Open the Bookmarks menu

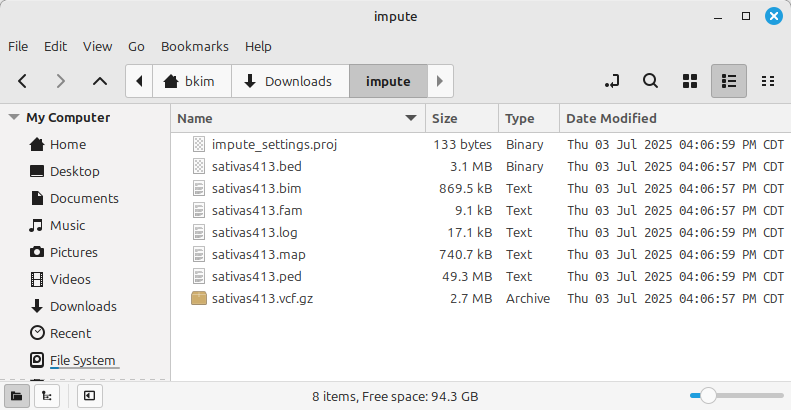(194, 46)
